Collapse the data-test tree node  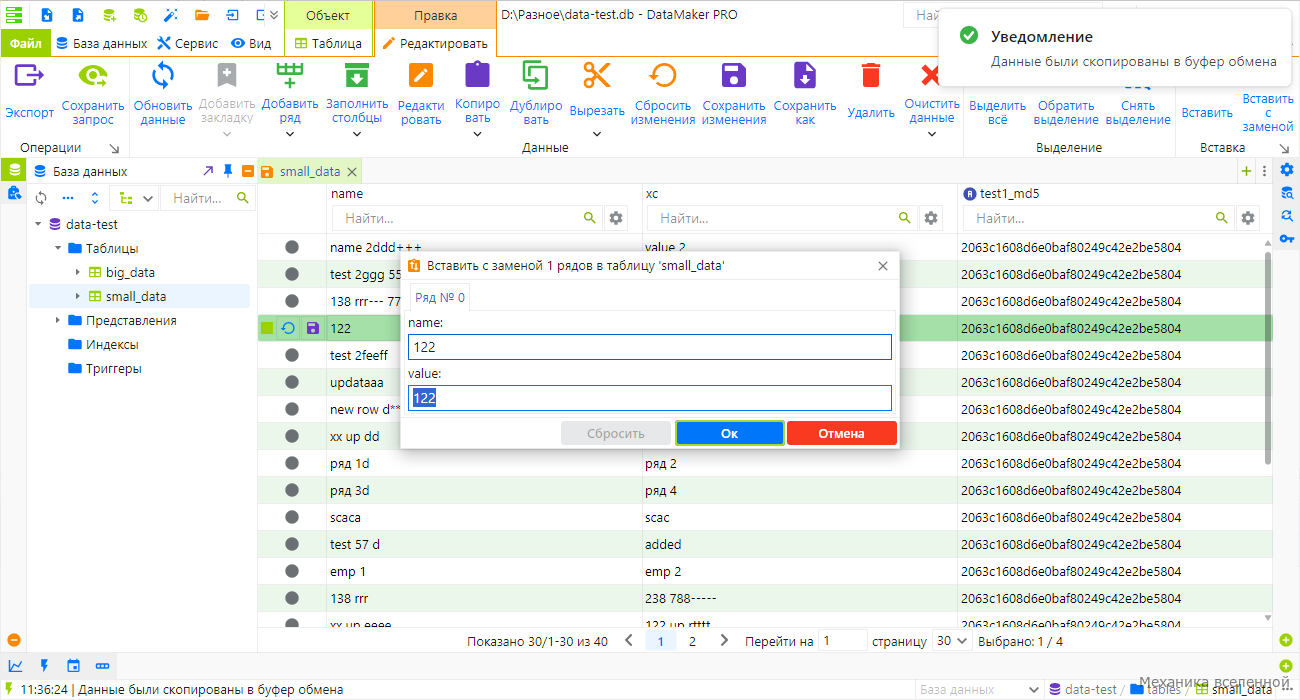38,224
